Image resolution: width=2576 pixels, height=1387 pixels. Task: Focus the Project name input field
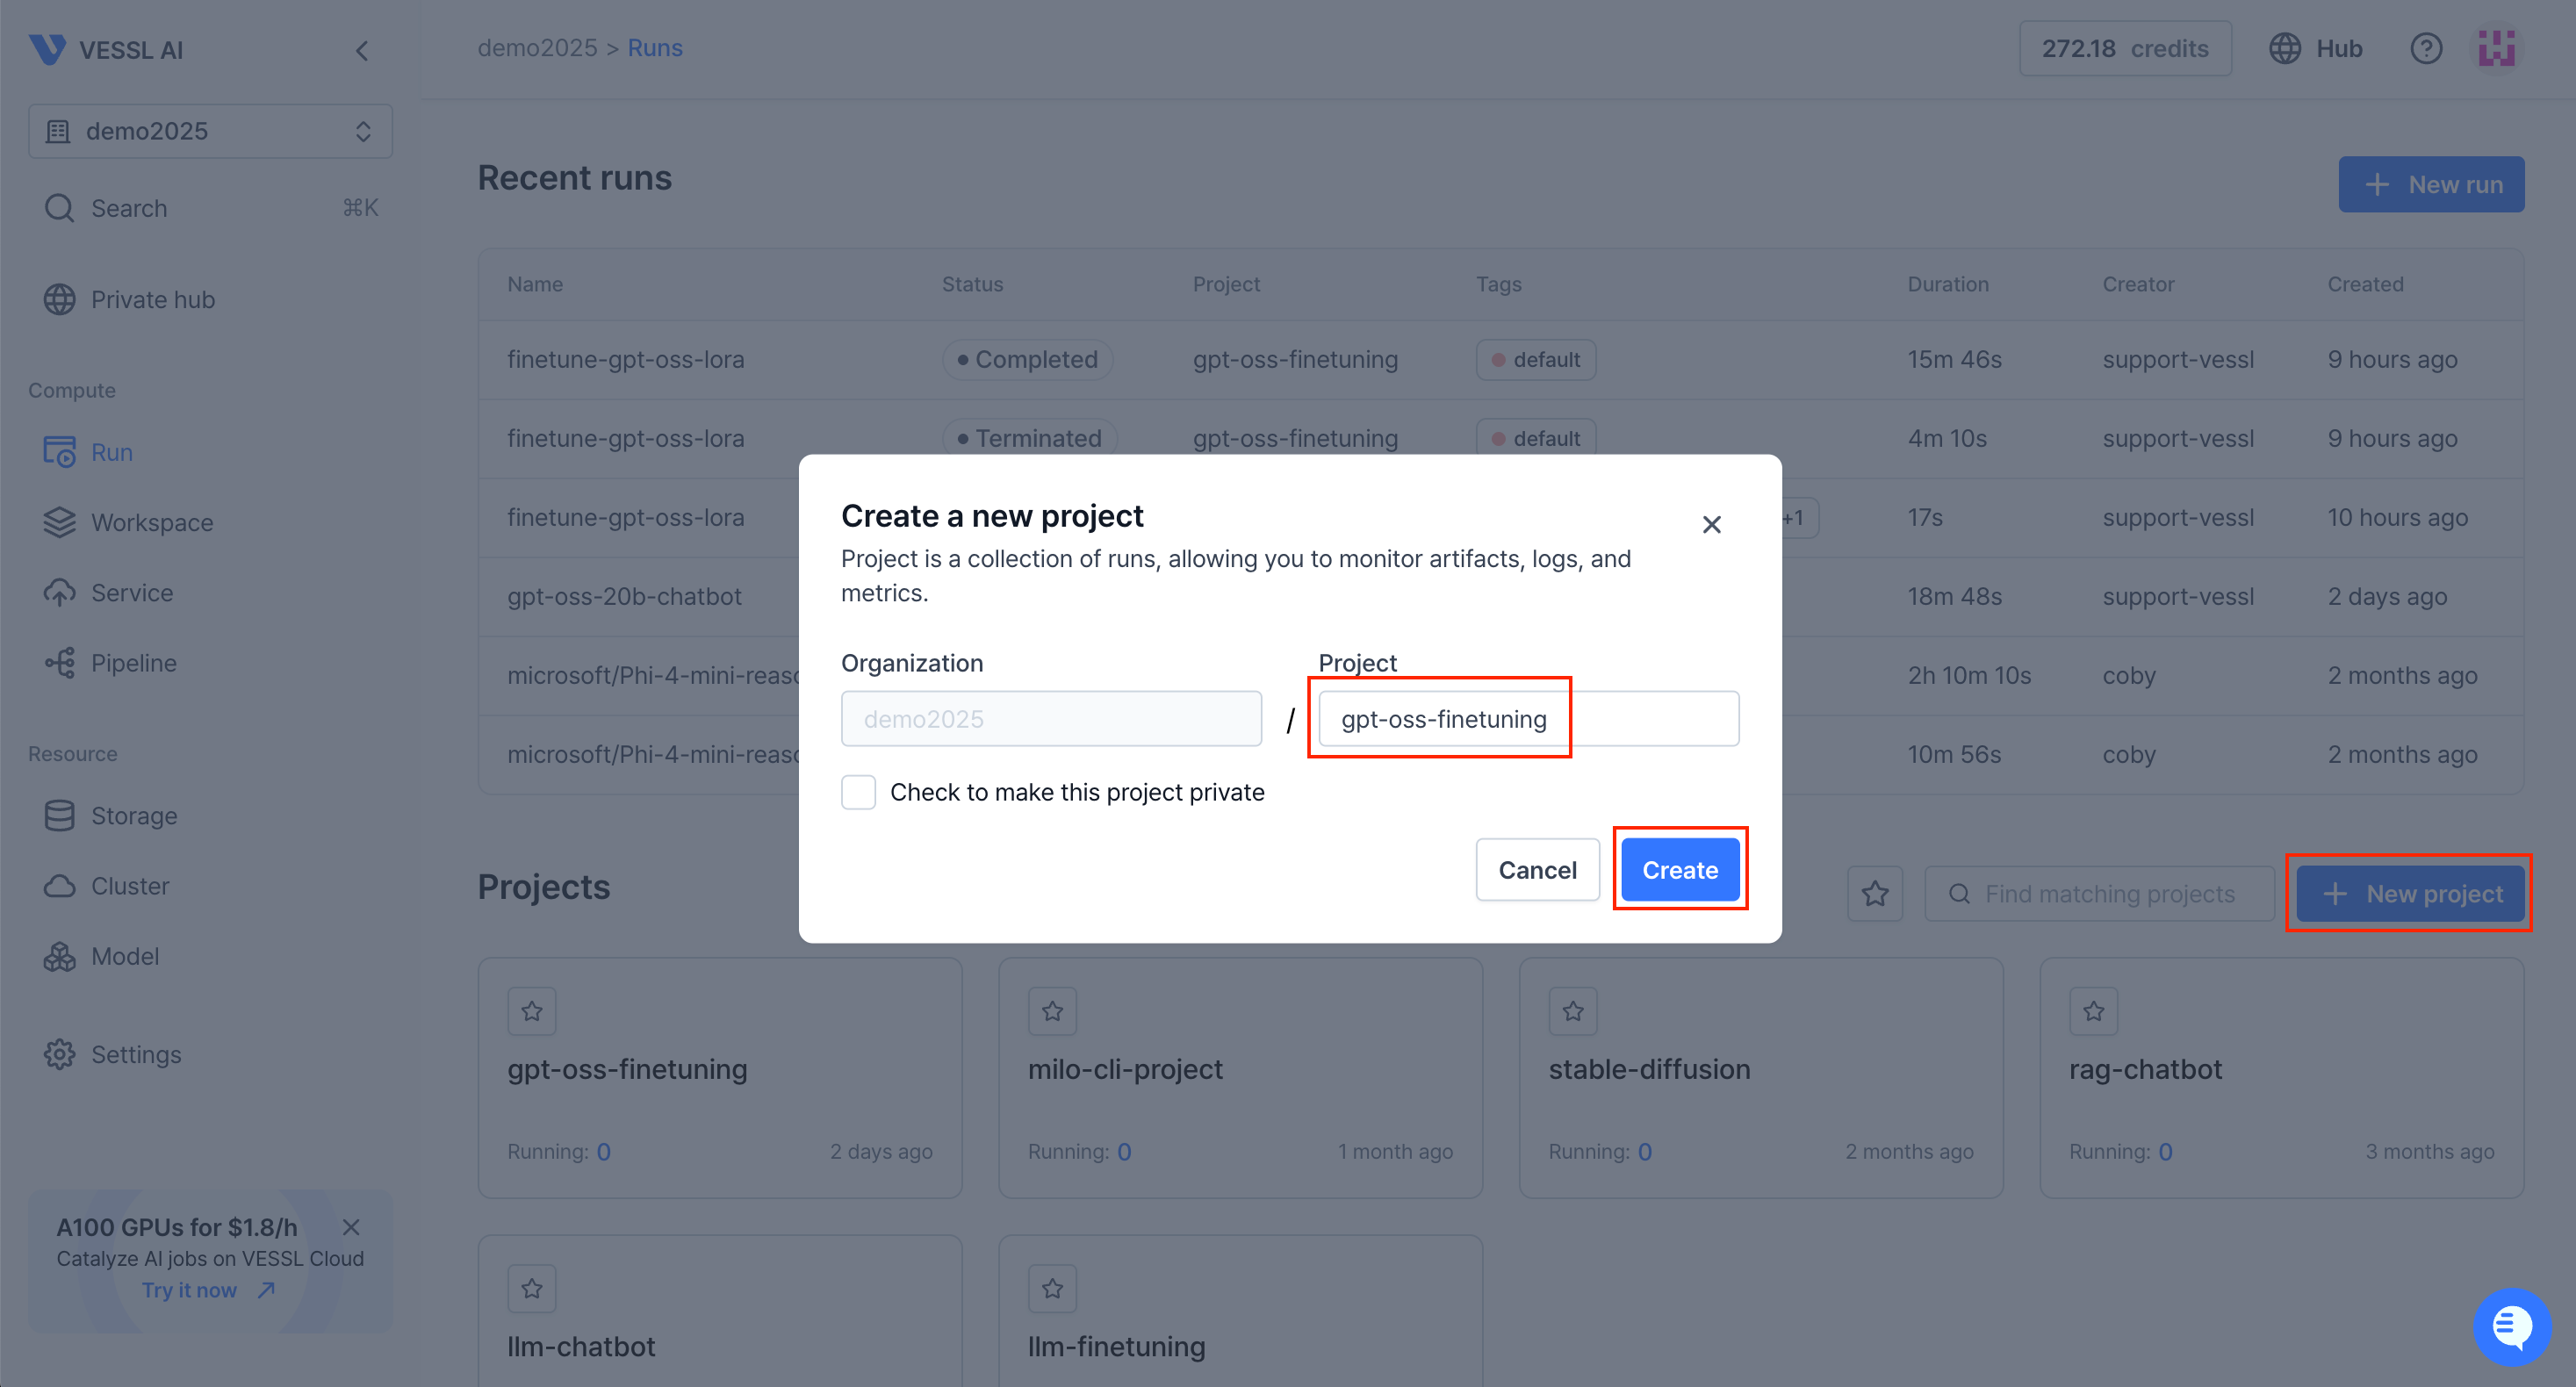(x=1528, y=718)
